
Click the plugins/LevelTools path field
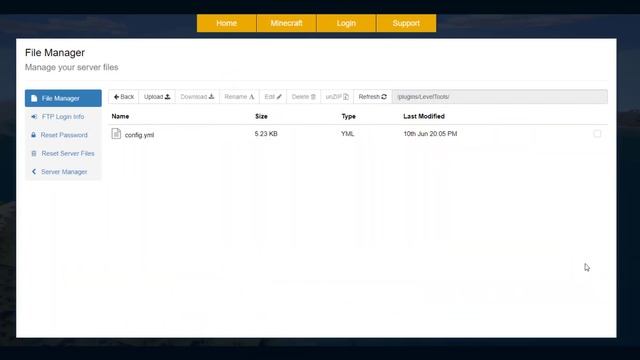[500, 97]
